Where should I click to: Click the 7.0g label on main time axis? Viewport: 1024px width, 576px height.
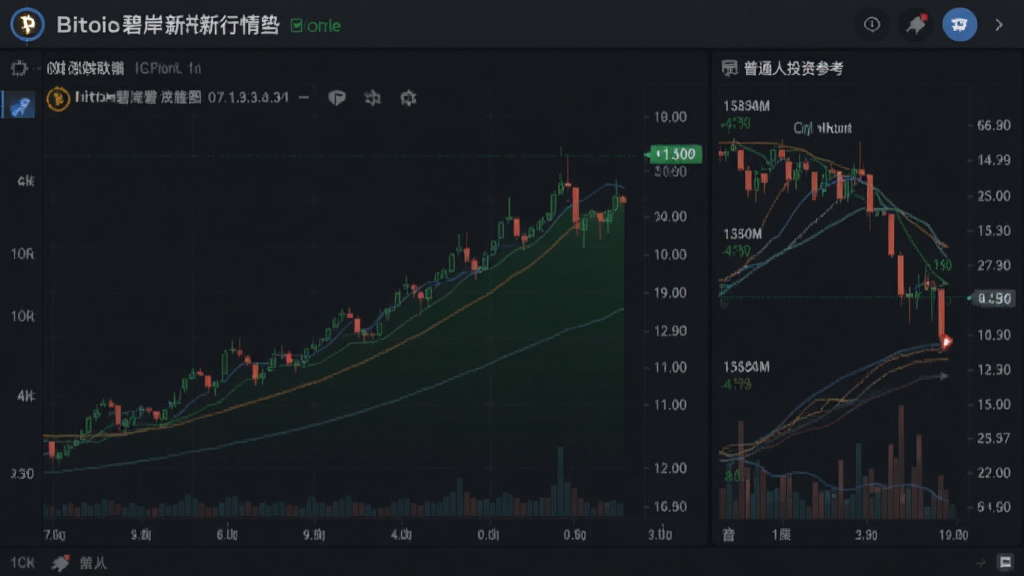point(55,535)
